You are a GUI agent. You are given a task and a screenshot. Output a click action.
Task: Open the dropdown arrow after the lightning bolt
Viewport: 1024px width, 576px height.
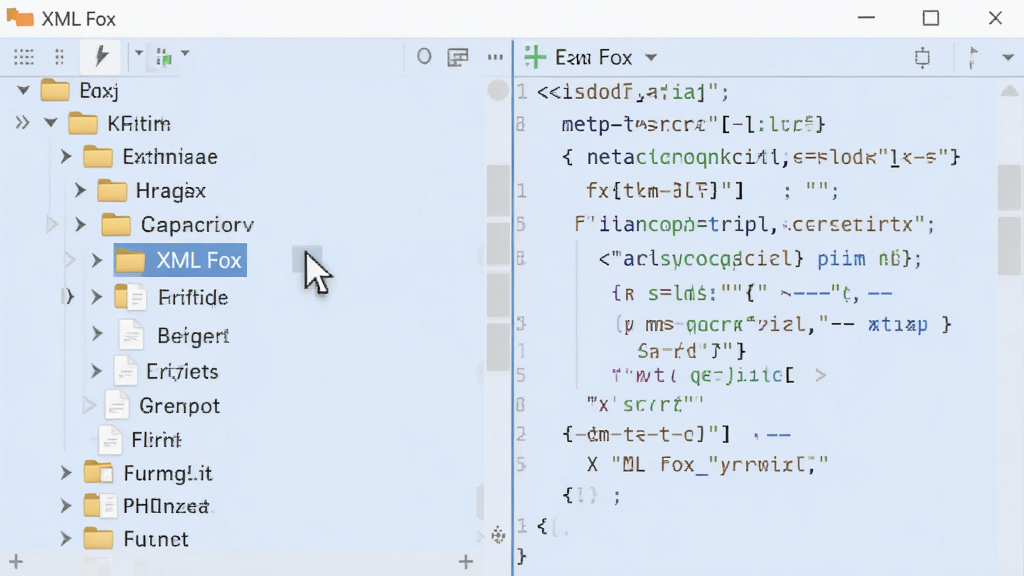138,52
